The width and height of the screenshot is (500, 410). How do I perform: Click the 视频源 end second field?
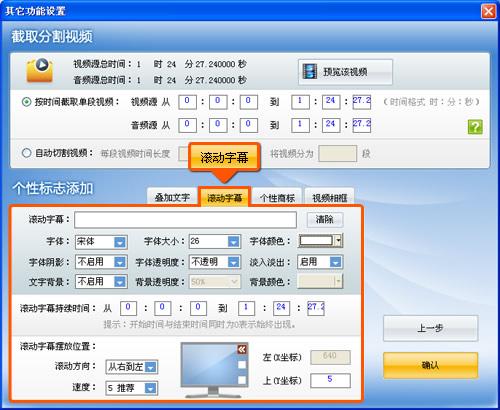pyautogui.click(x=362, y=102)
